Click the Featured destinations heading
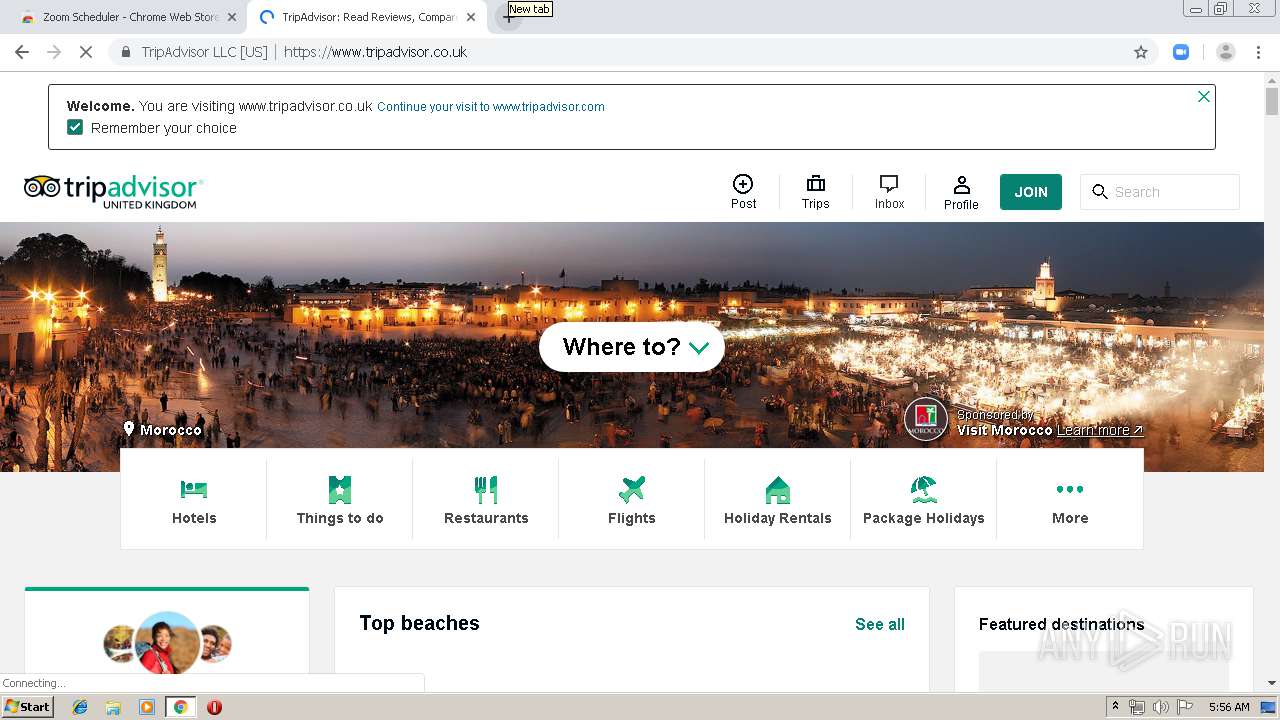This screenshot has width=1280, height=720. click(x=1061, y=624)
